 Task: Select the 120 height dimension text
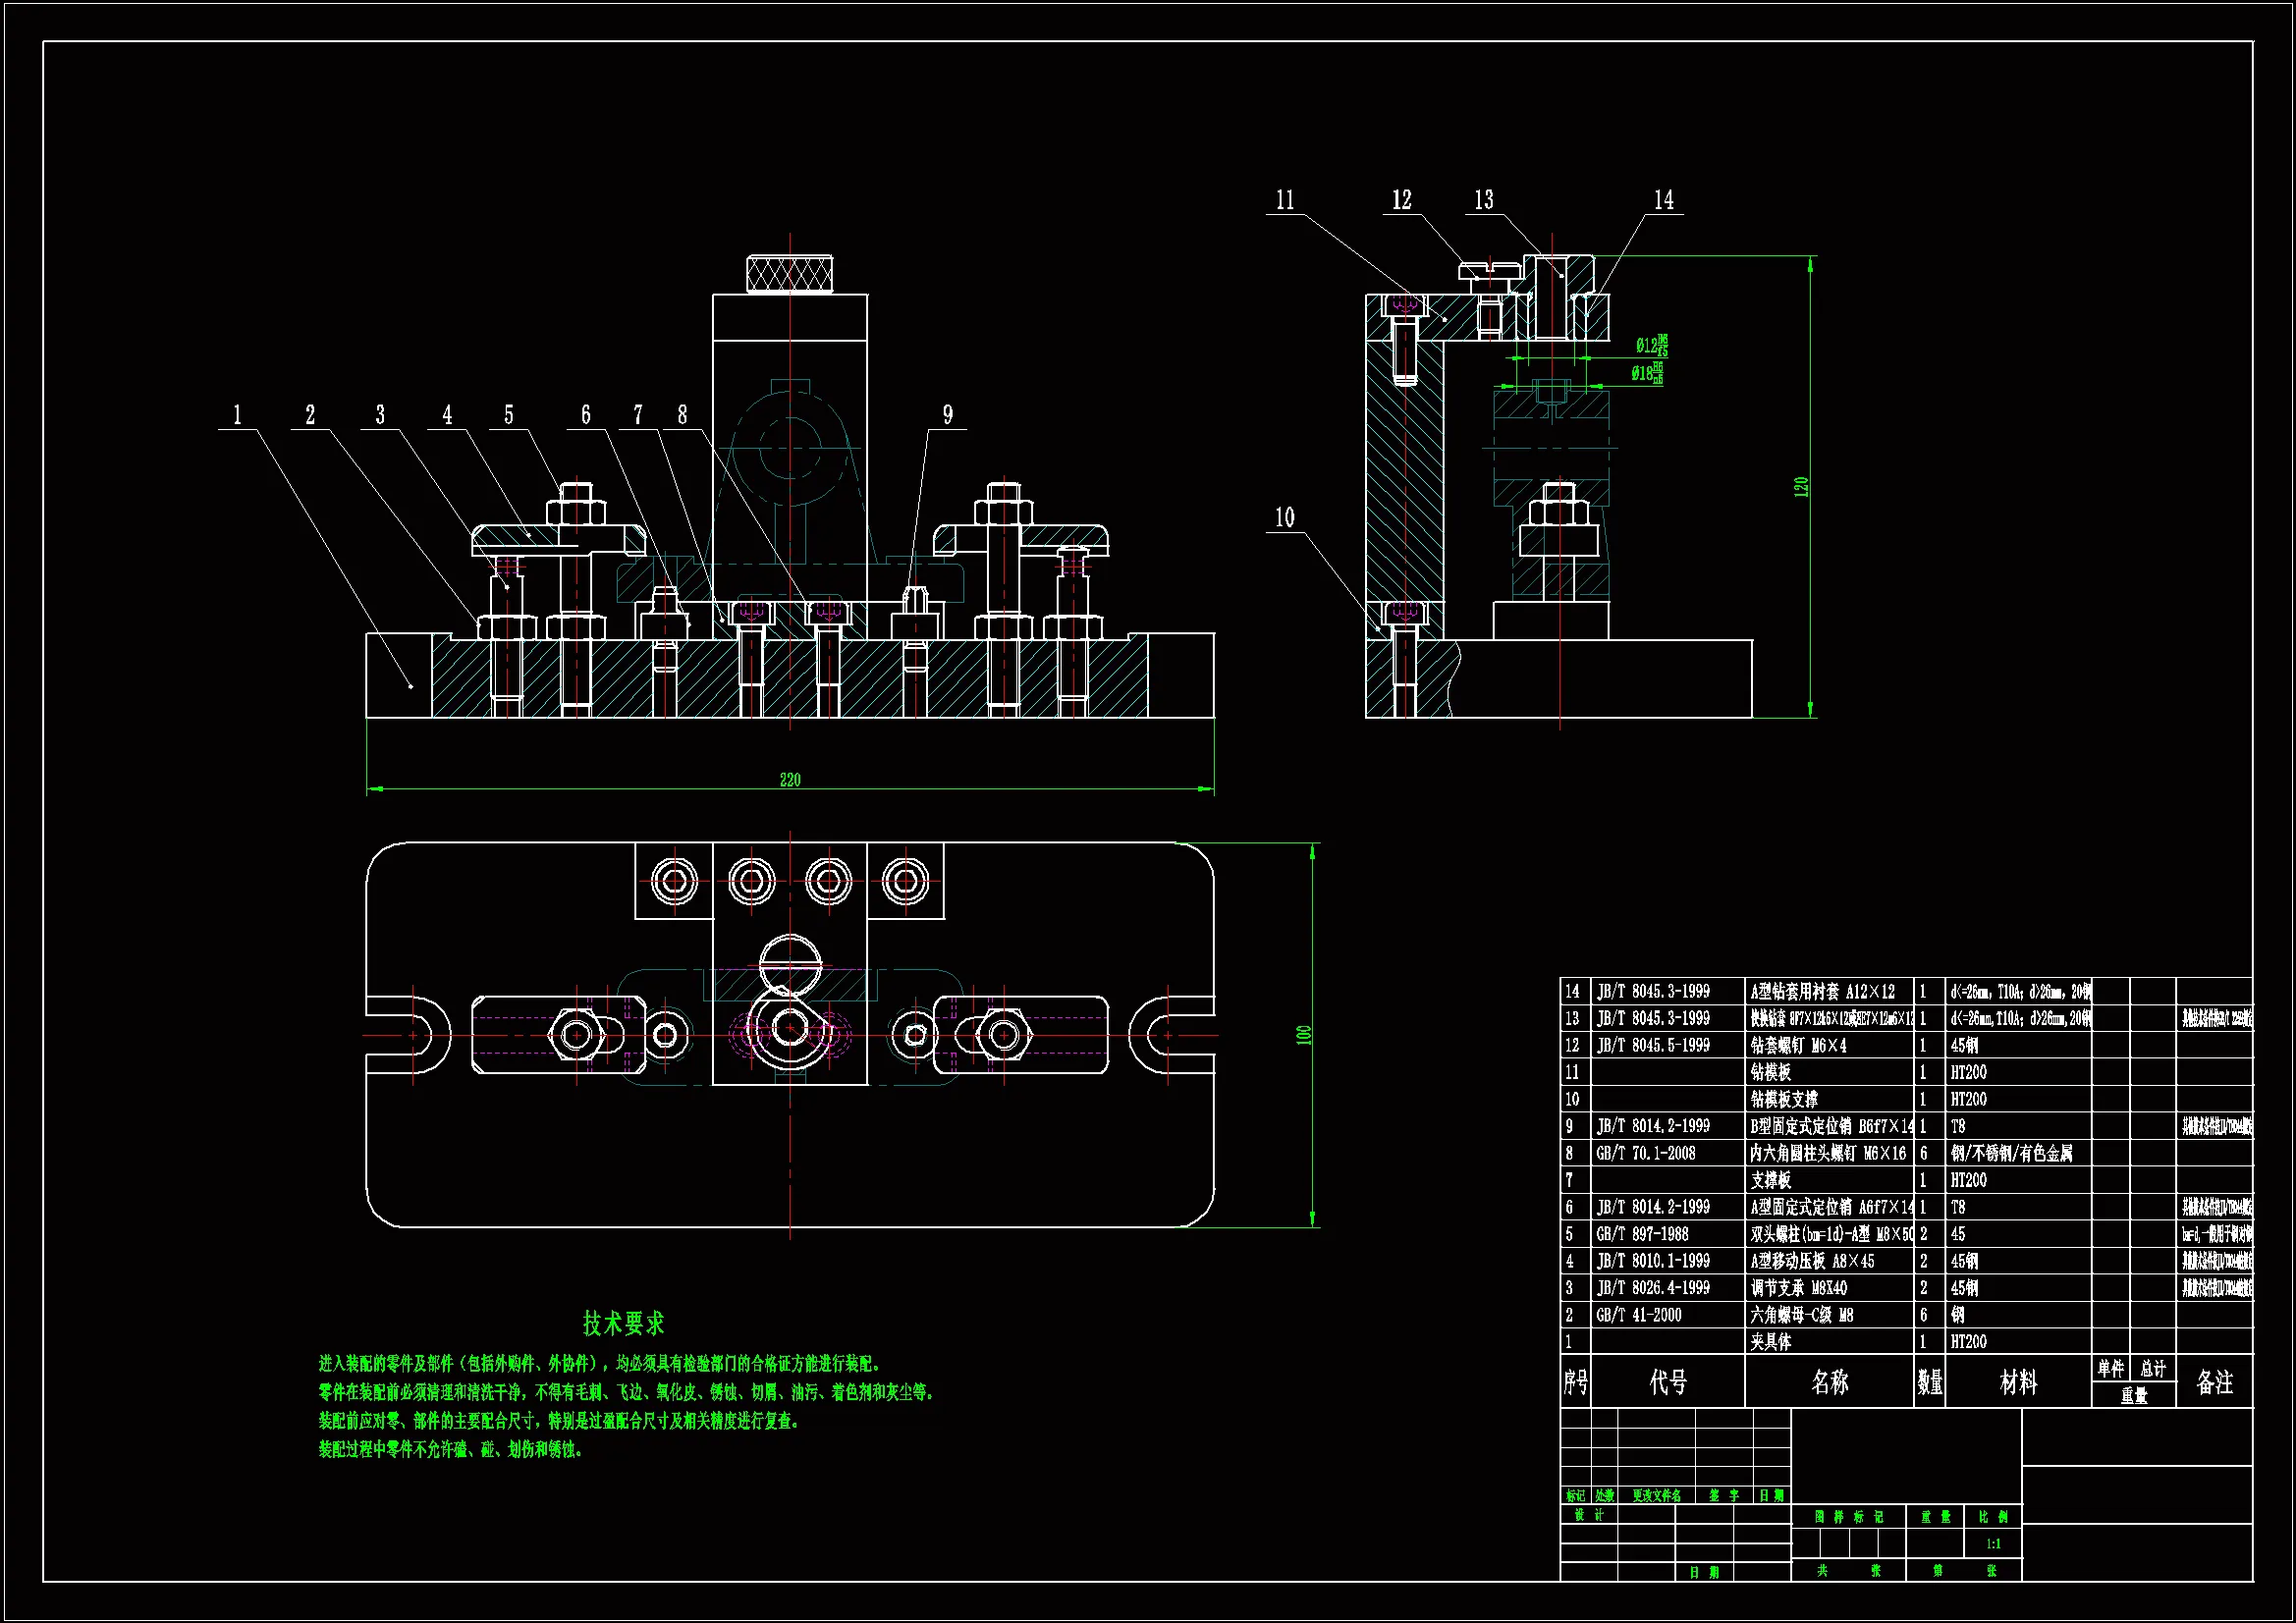point(1801,487)
